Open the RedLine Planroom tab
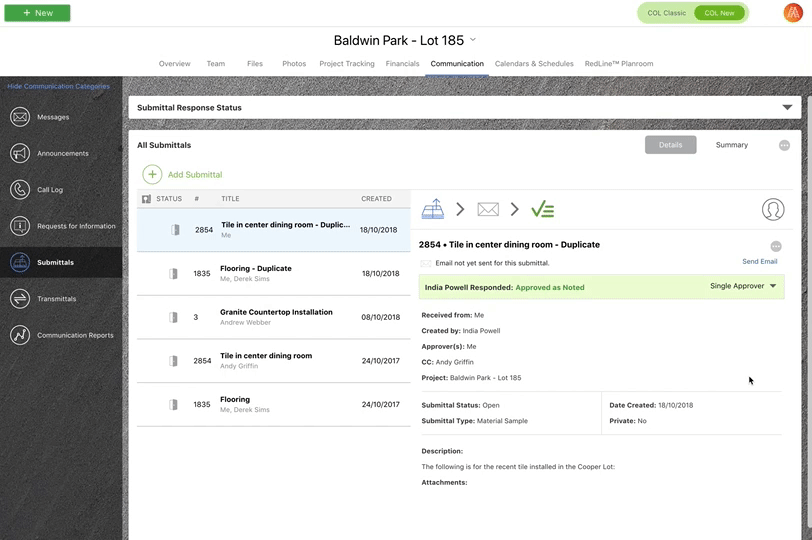Viewport: 812px width, 540px height. click(619, 64)
